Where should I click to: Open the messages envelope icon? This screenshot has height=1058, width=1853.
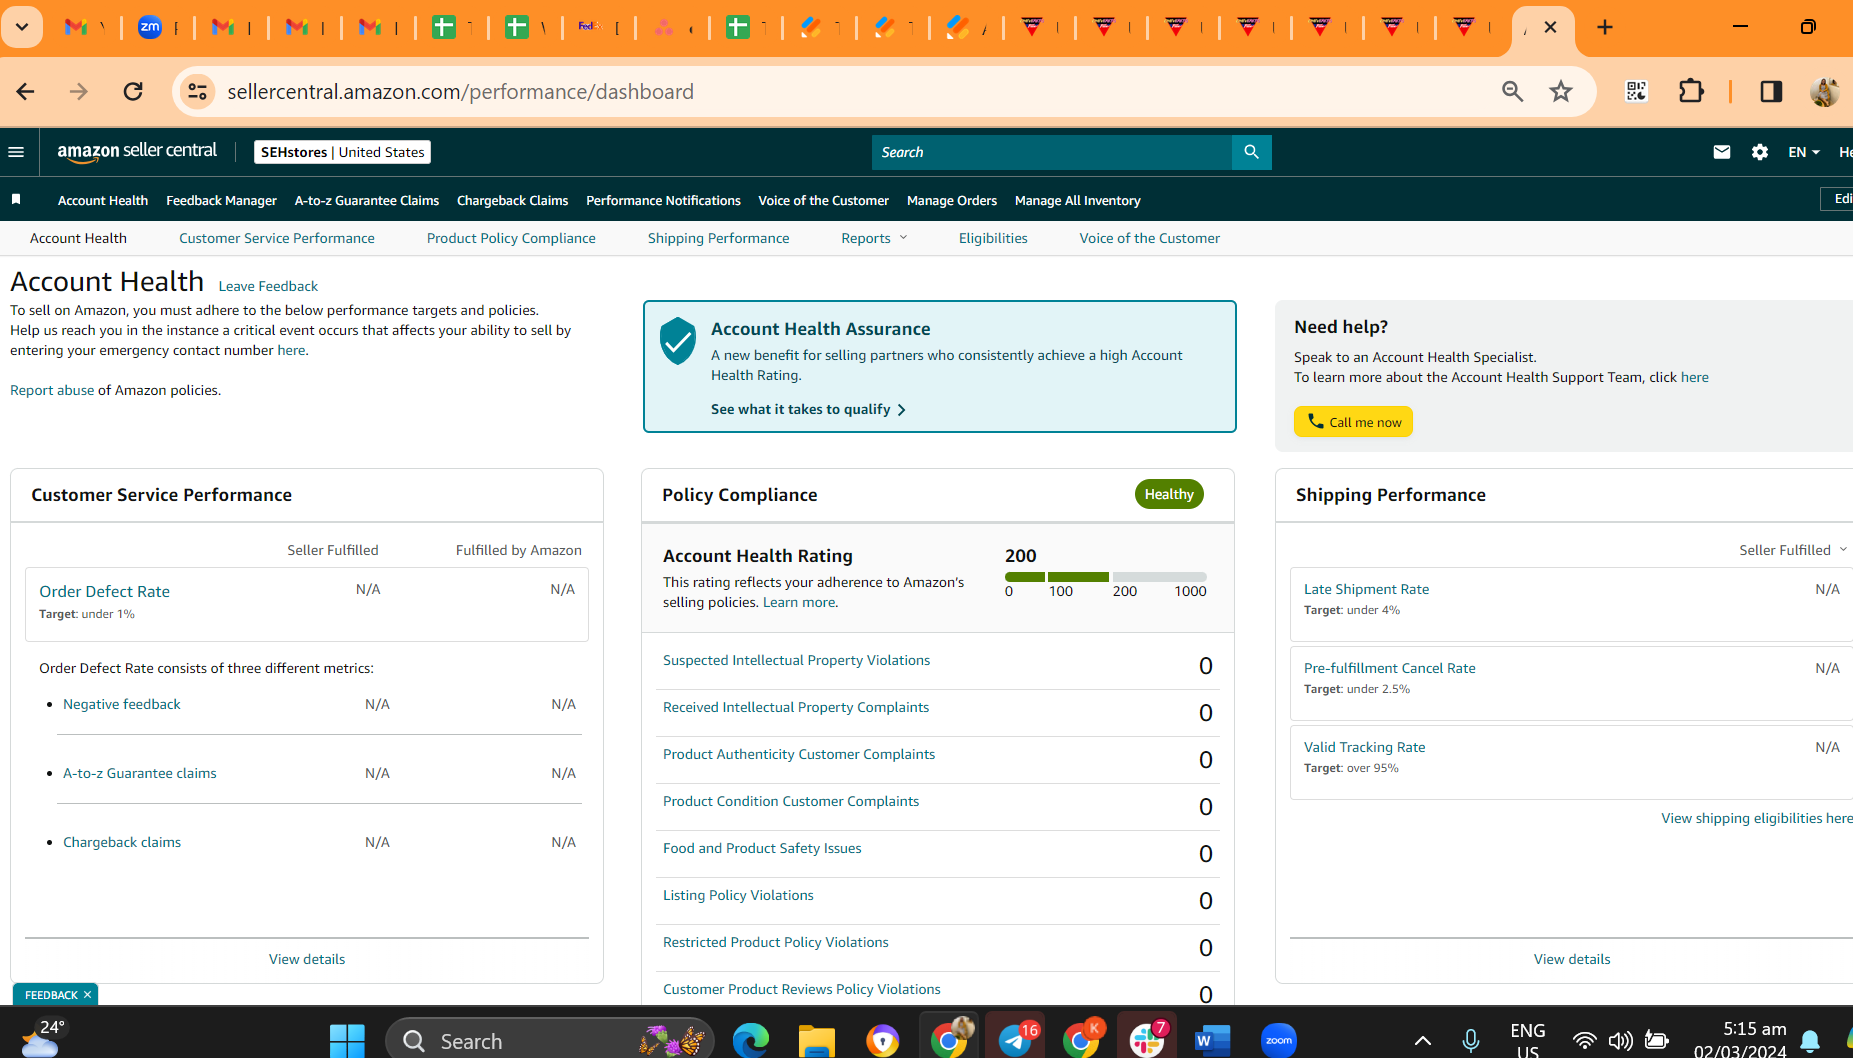coord(1722,152)
